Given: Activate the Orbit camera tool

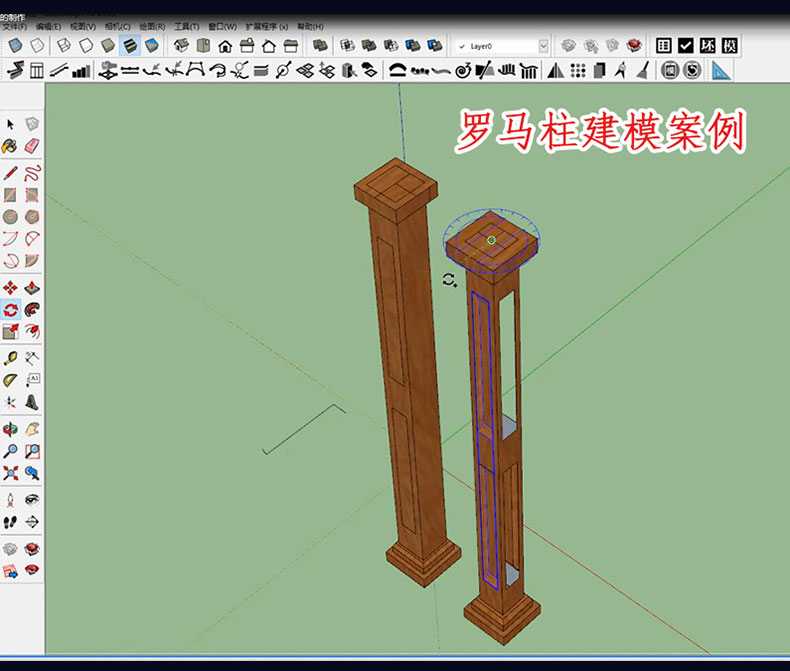Looking at the screenshot, I should coord(11,429).
